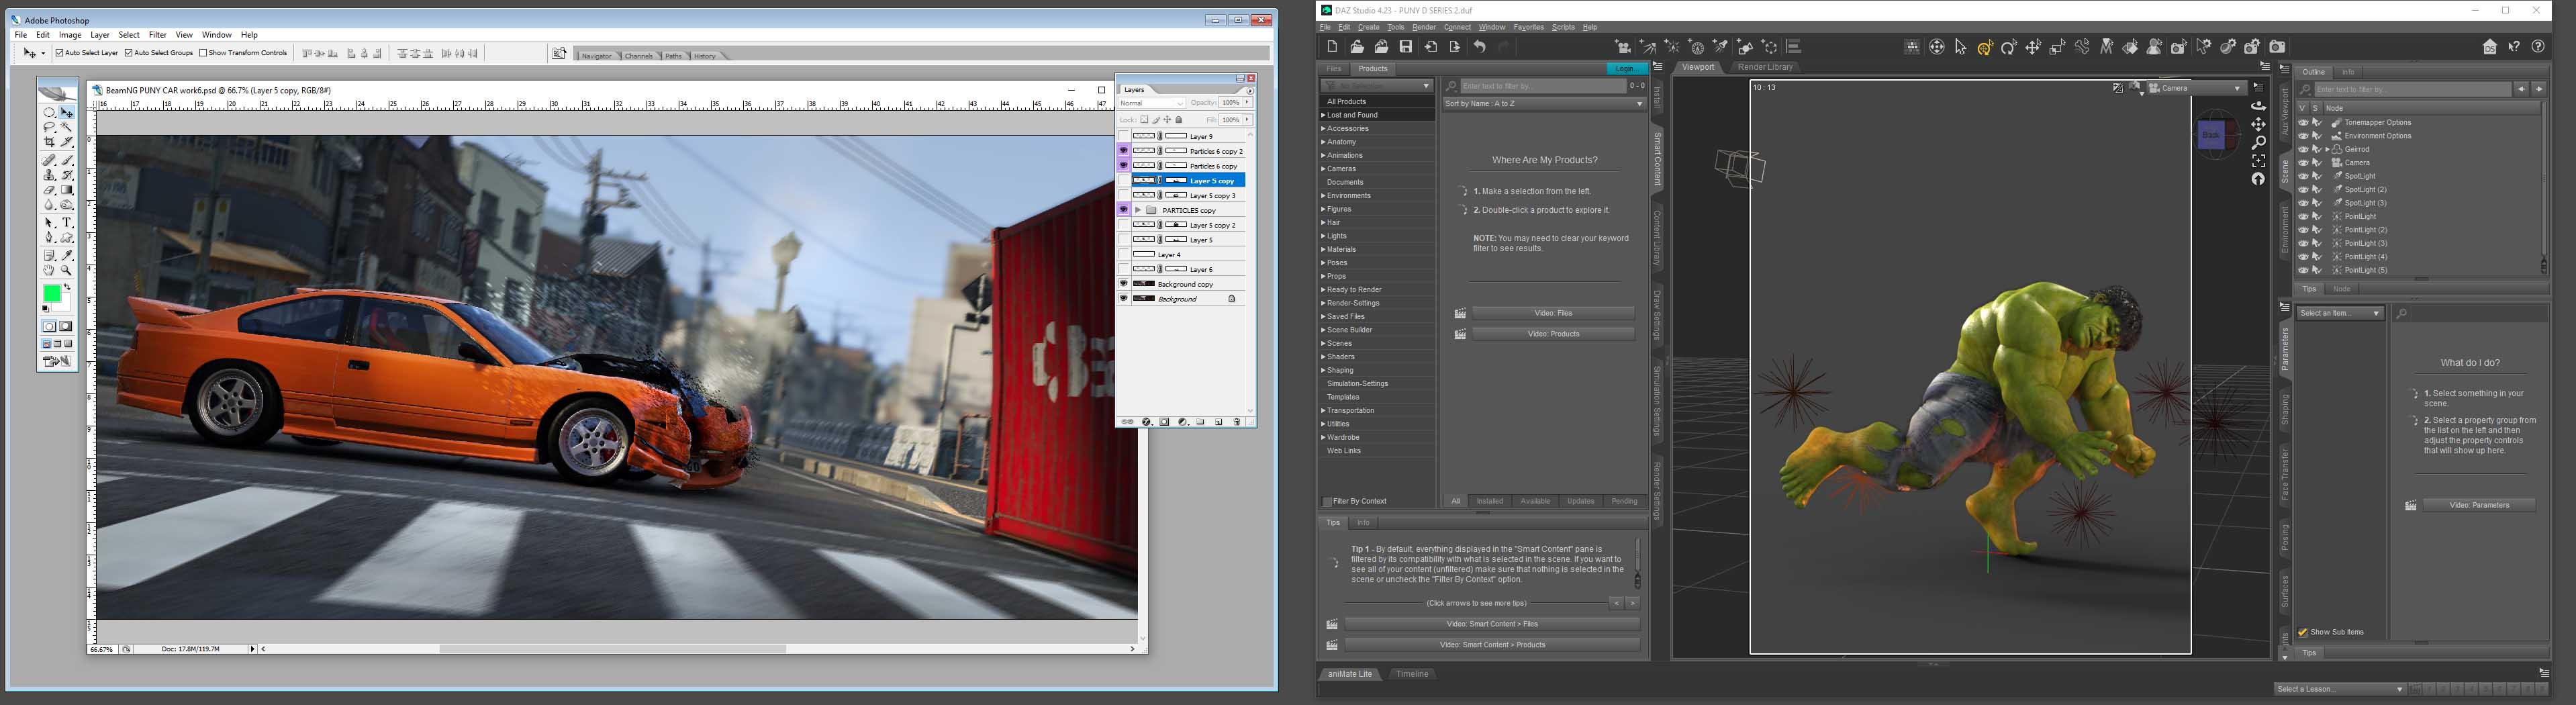
Task: Click the viewport Frame selection icon
Action: point(2258,160)
